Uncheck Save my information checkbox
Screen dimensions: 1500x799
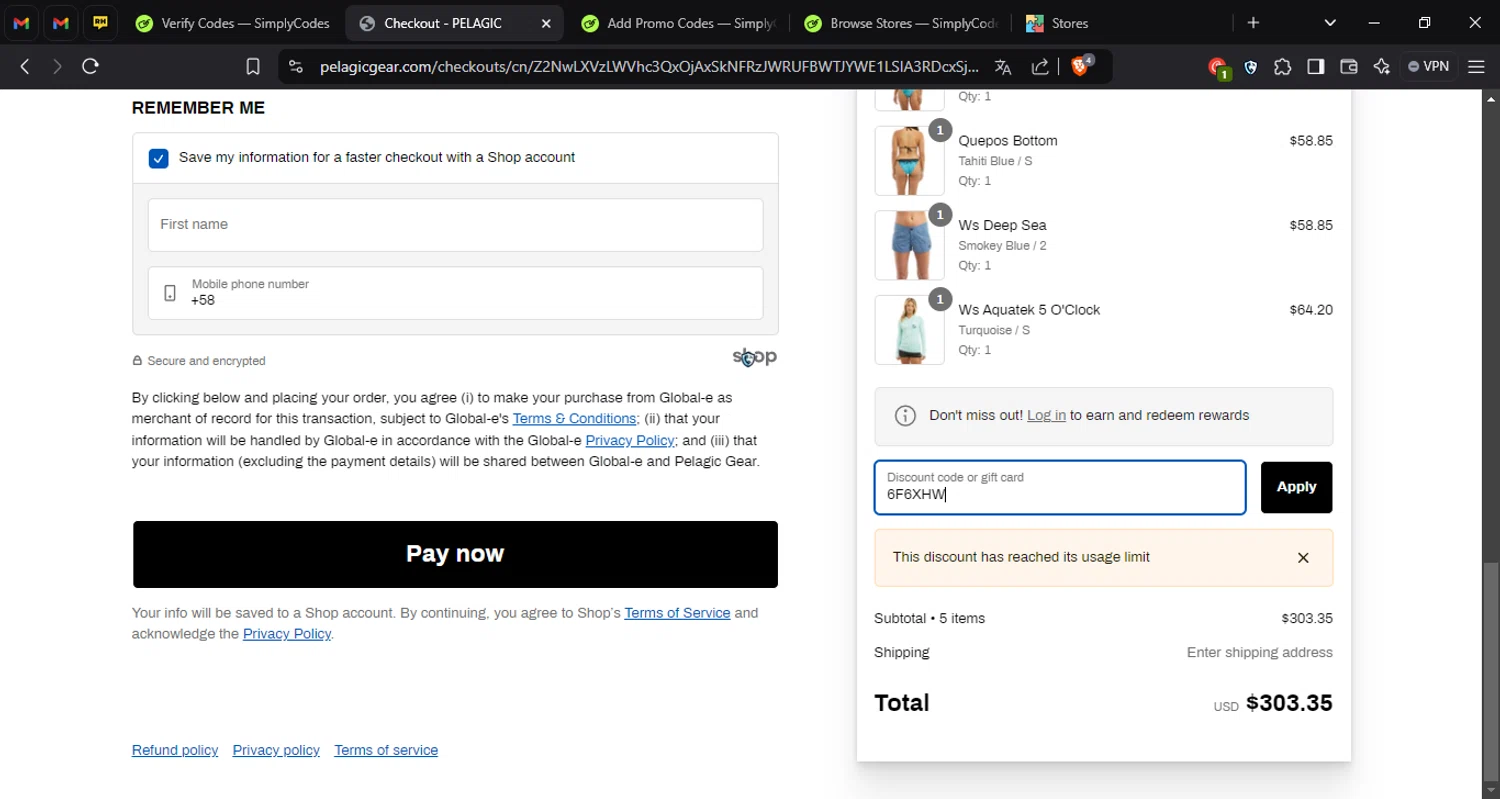point(159,158)
